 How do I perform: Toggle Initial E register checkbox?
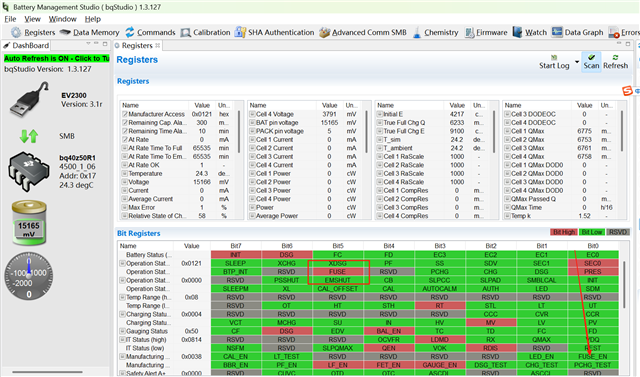pyautogui.click(x=380, y=114)
